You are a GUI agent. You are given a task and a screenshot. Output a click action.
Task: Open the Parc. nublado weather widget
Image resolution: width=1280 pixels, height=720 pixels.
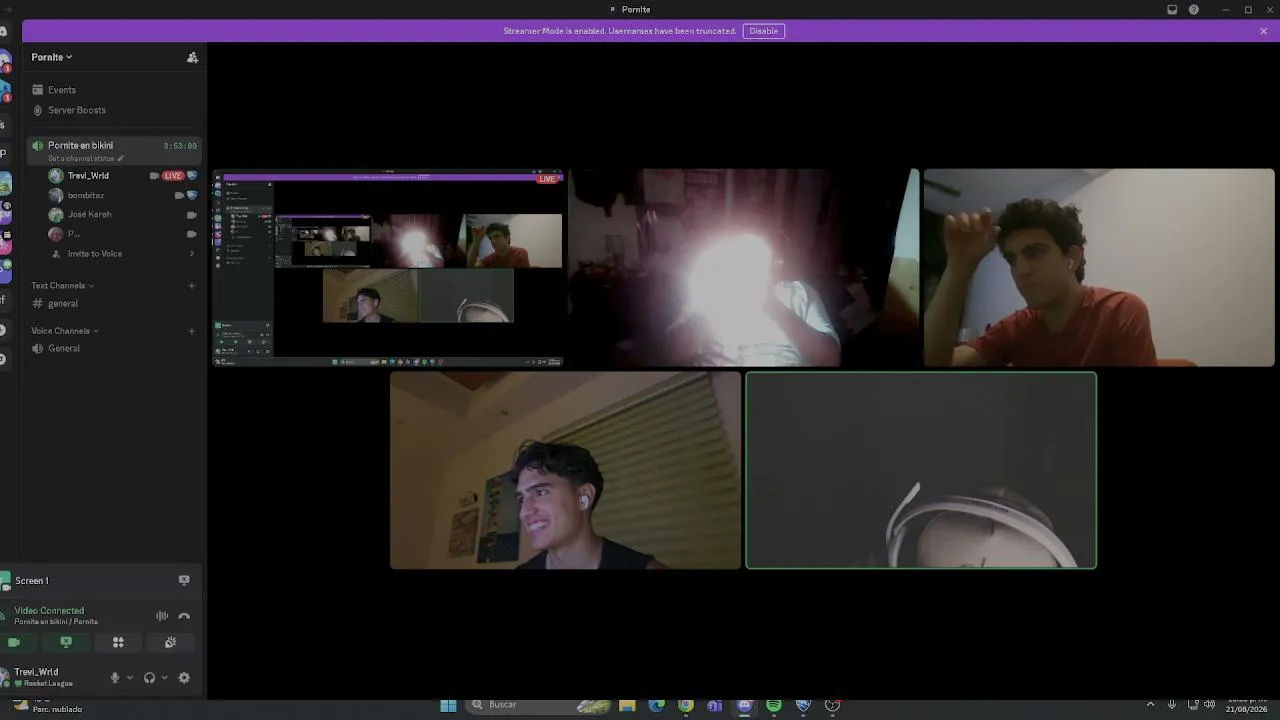[x=48, y=706]
